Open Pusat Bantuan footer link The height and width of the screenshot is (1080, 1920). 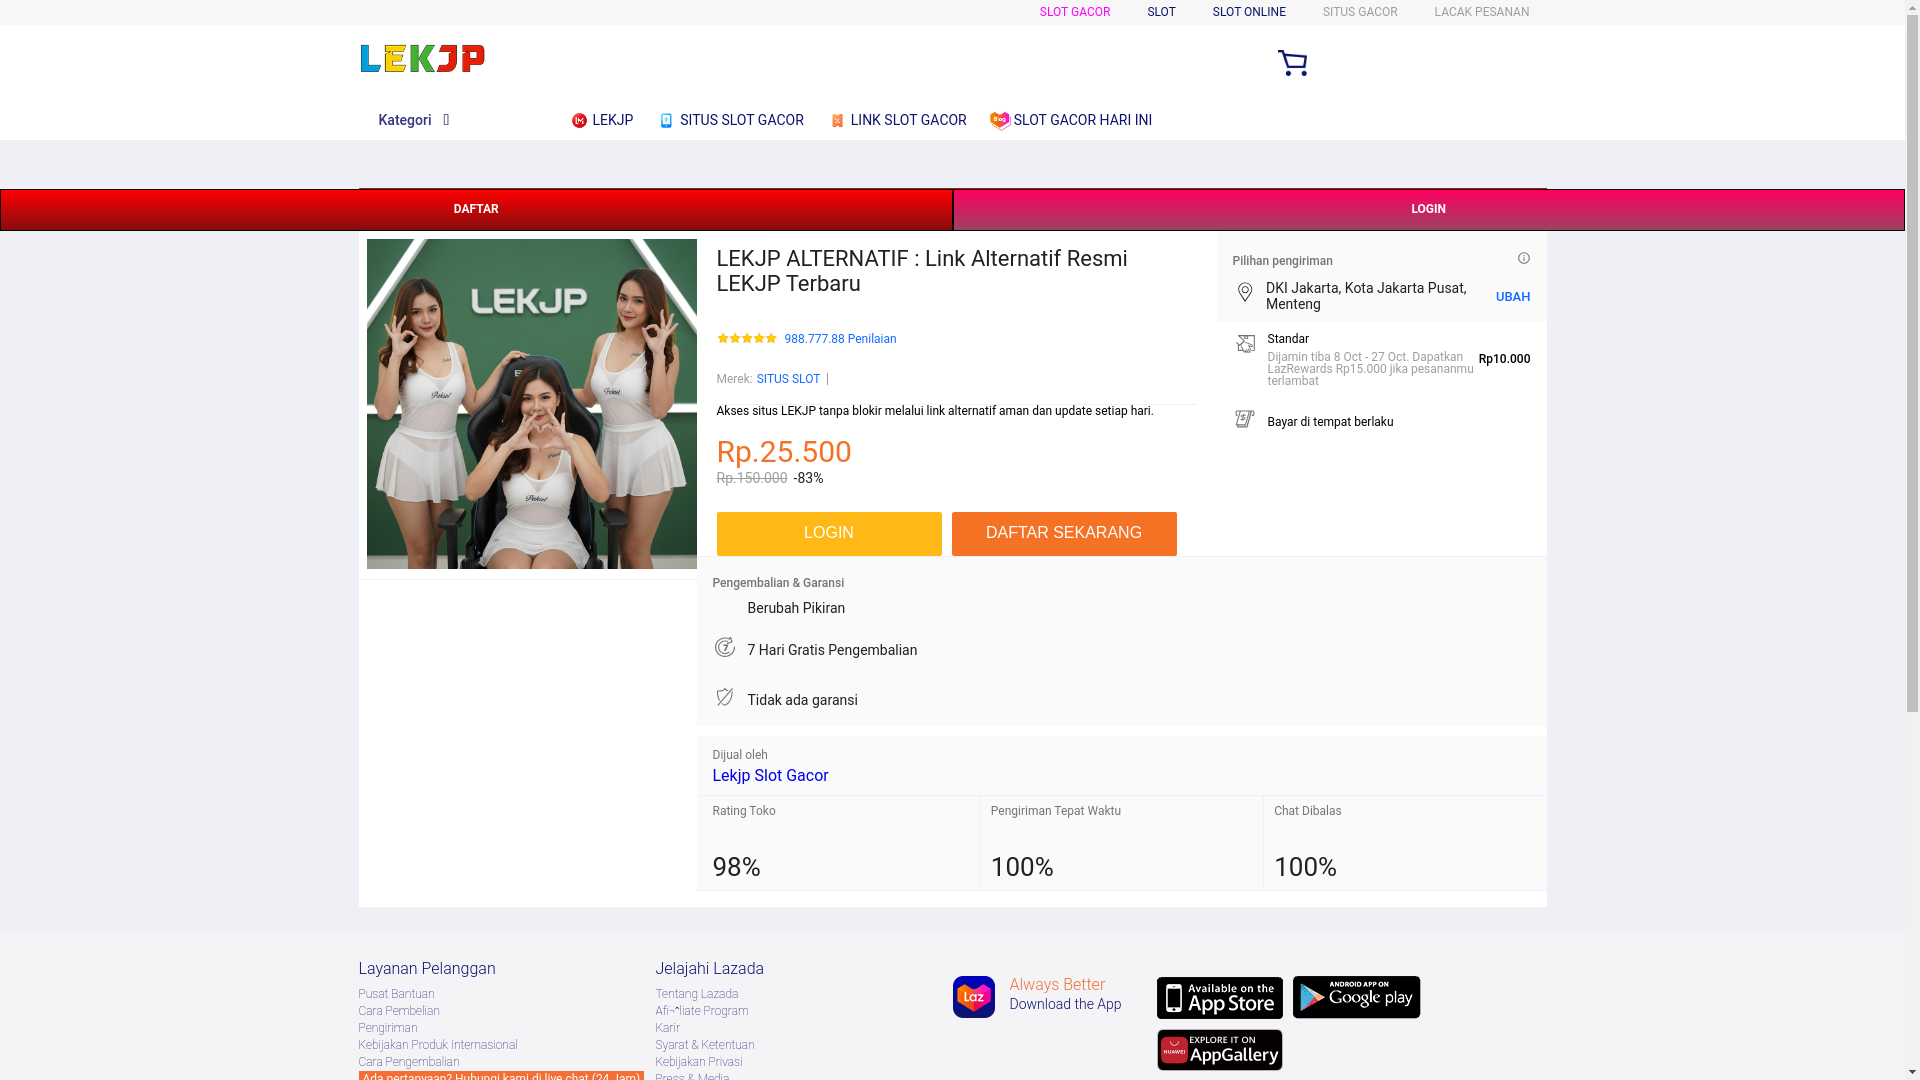click(x=396, y=994)
